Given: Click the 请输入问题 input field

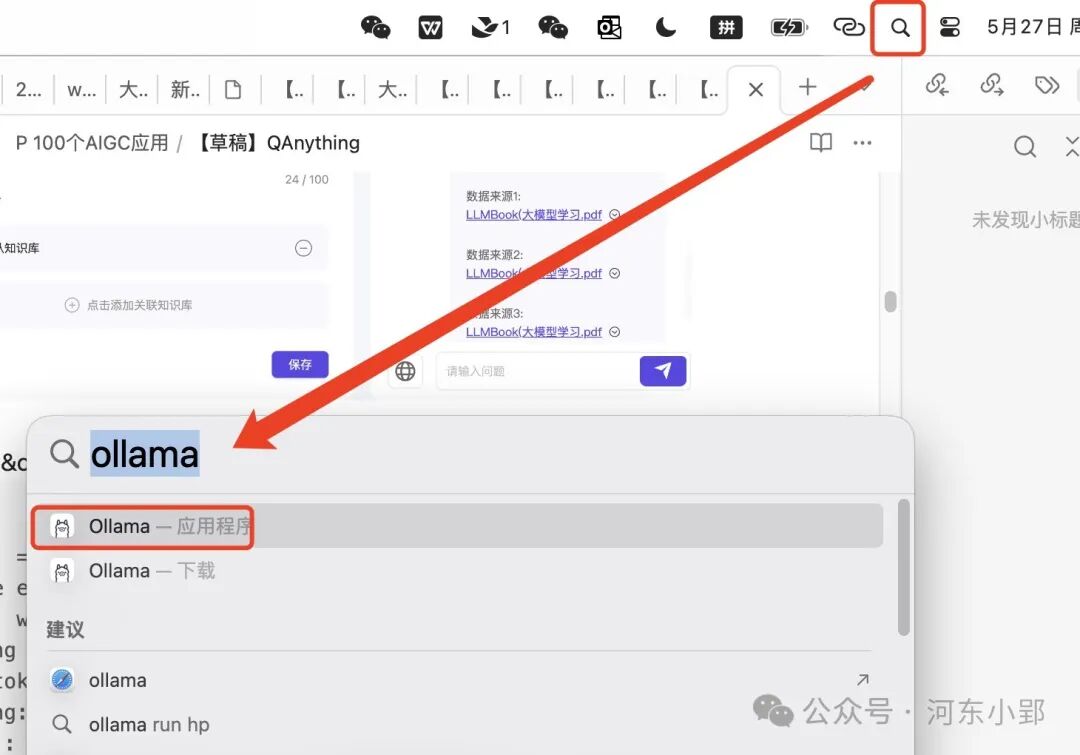Looking at the screenshot, I should [x=539, y=371].
